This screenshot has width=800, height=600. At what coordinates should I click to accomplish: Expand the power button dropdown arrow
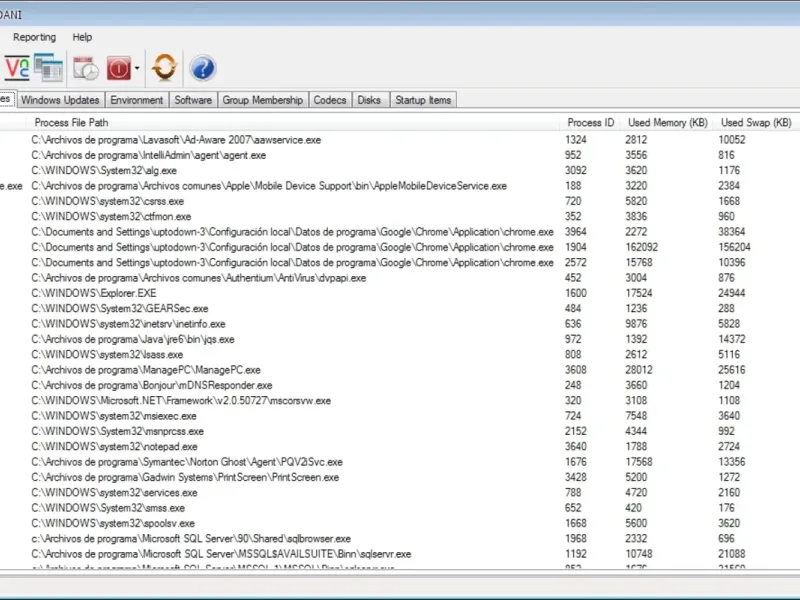coord(137,68)
